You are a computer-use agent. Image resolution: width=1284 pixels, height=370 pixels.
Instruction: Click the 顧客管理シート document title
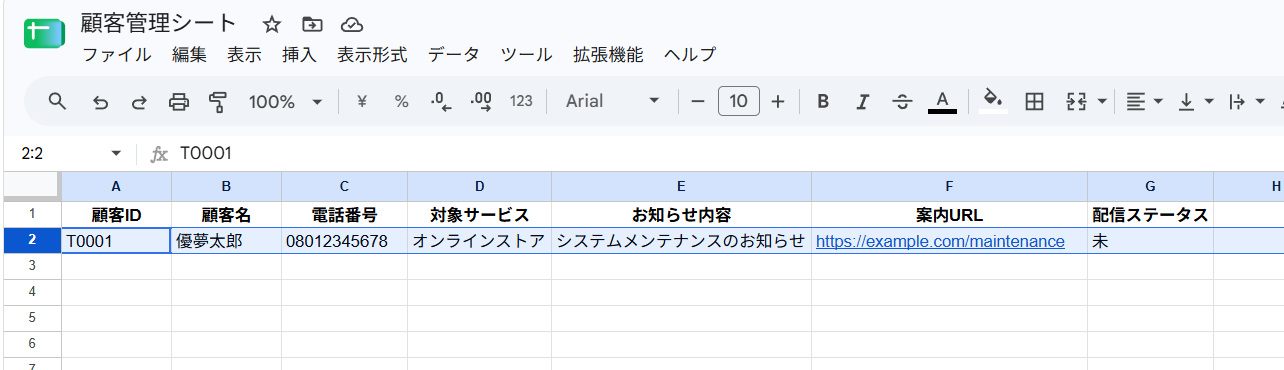159,24
